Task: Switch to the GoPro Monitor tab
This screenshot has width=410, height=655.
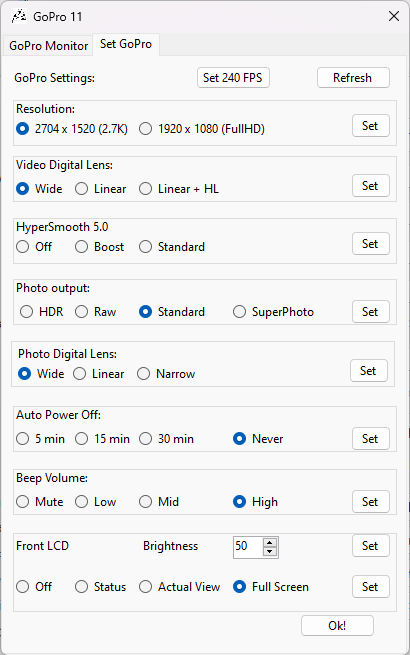Action: point(48,46)
